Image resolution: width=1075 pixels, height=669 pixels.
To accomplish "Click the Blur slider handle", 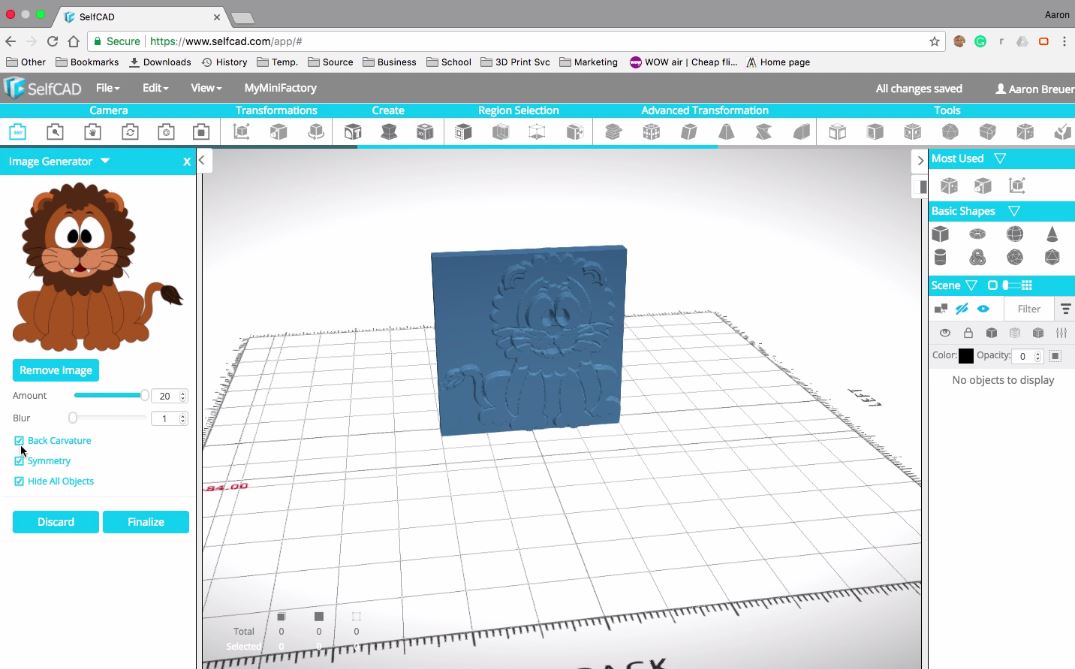I will [x=73, y=417].
